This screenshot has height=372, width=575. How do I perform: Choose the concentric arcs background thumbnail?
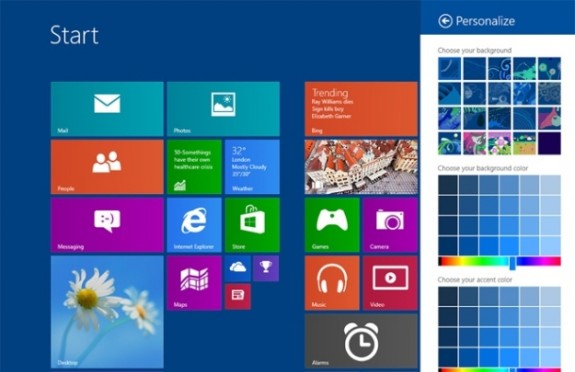click(524, 118)
